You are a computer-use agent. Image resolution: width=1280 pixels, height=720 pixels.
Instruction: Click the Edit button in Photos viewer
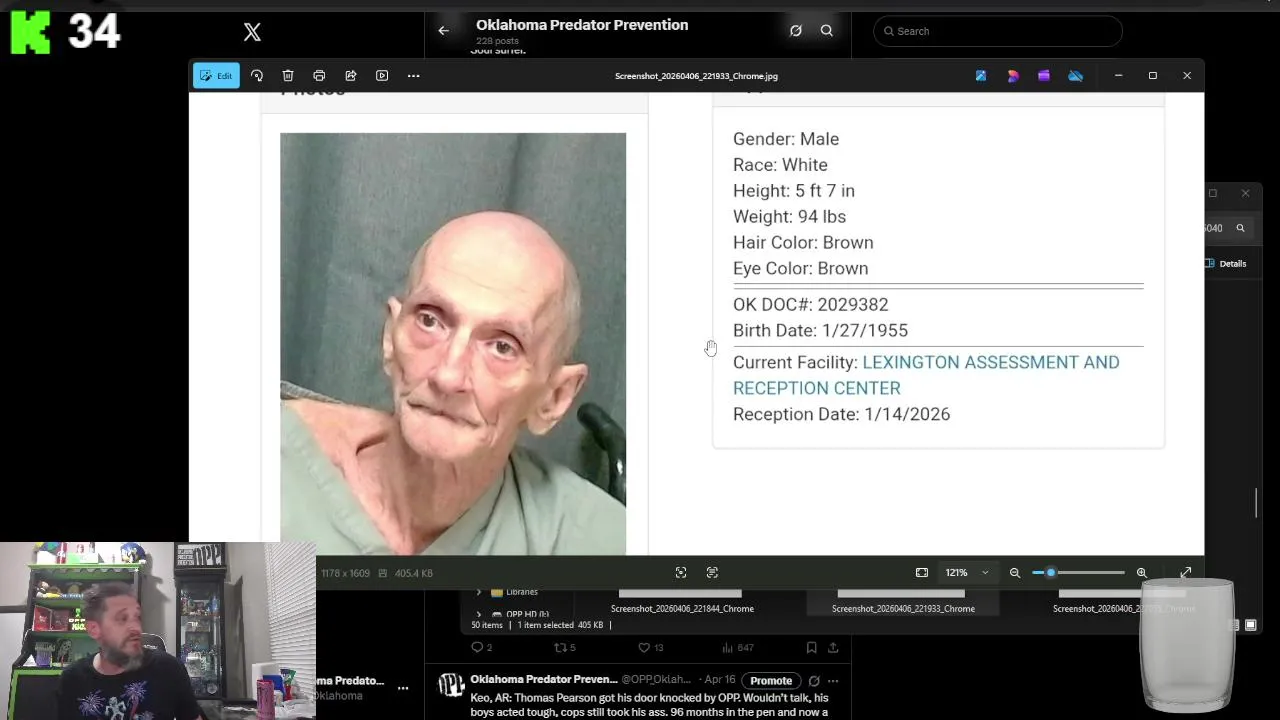[x=216, y=76]
